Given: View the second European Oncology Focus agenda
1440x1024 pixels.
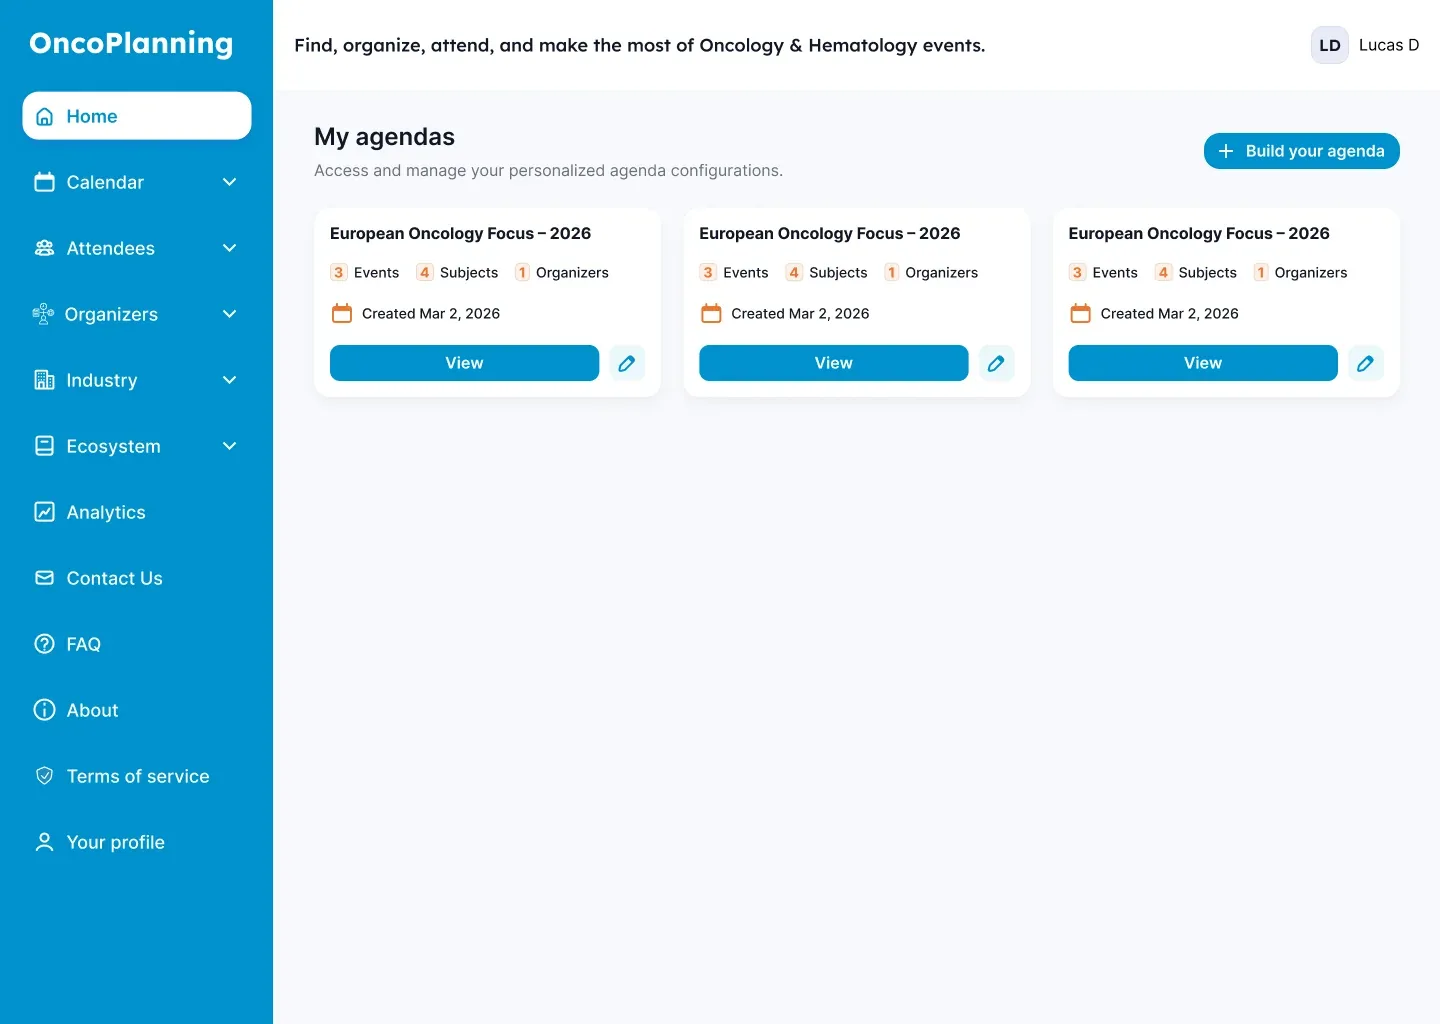Looking at the screenshot, I should pos(833,363).
